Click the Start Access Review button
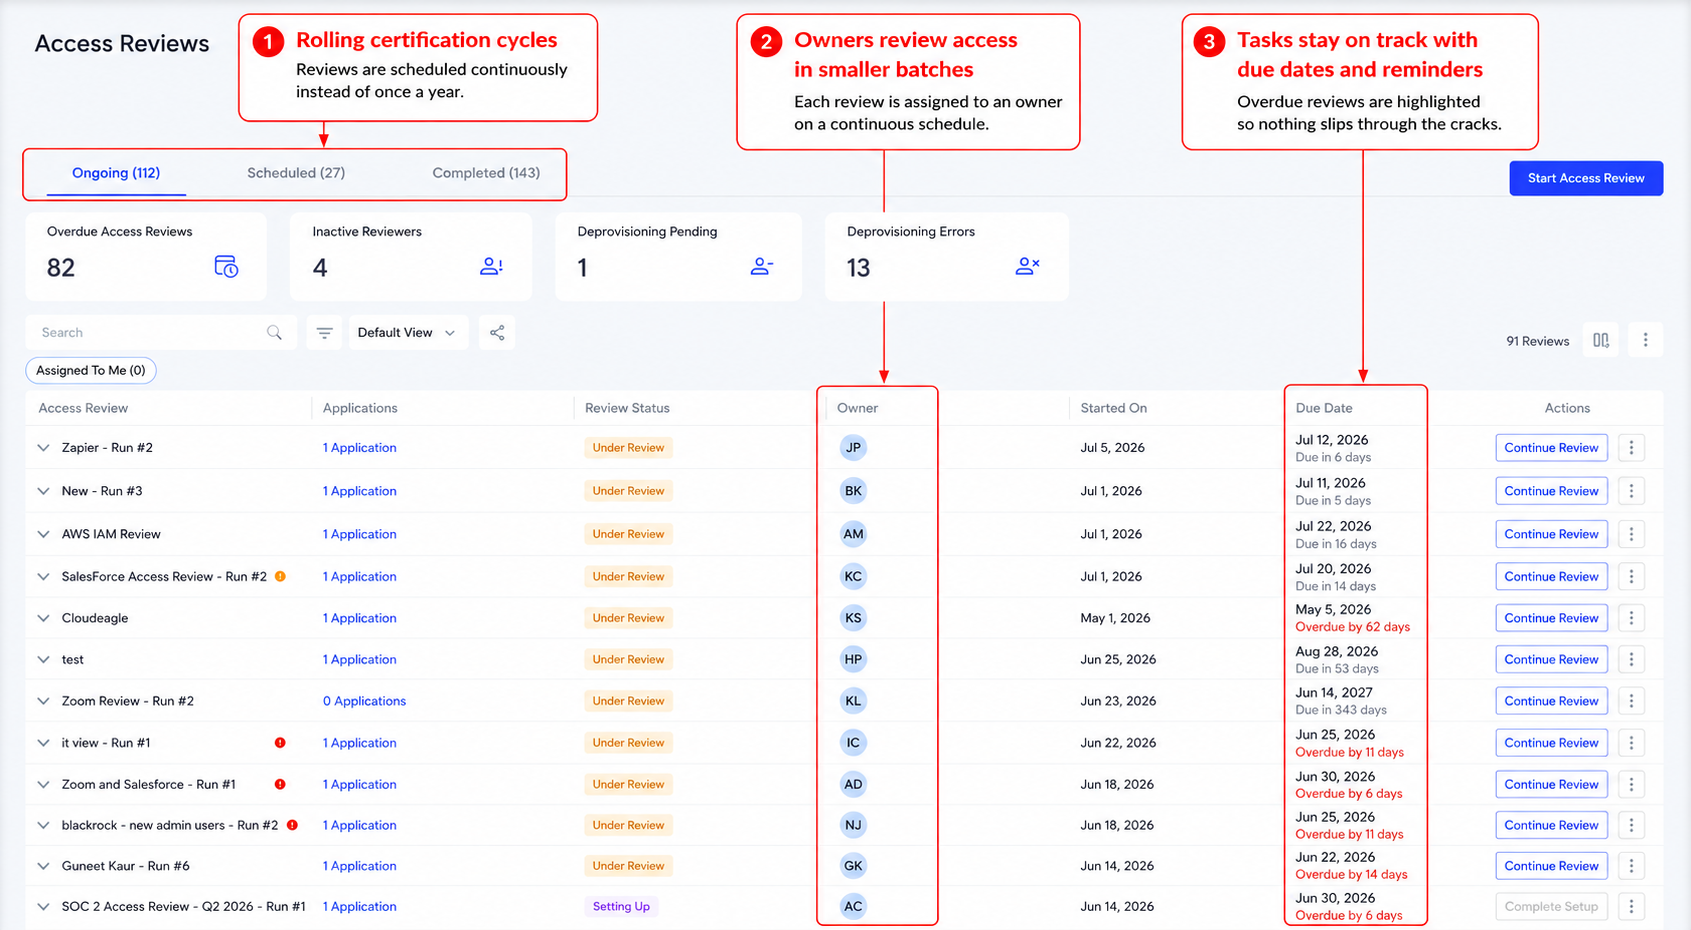The image size is (1691, 930). coord(1586,178)
